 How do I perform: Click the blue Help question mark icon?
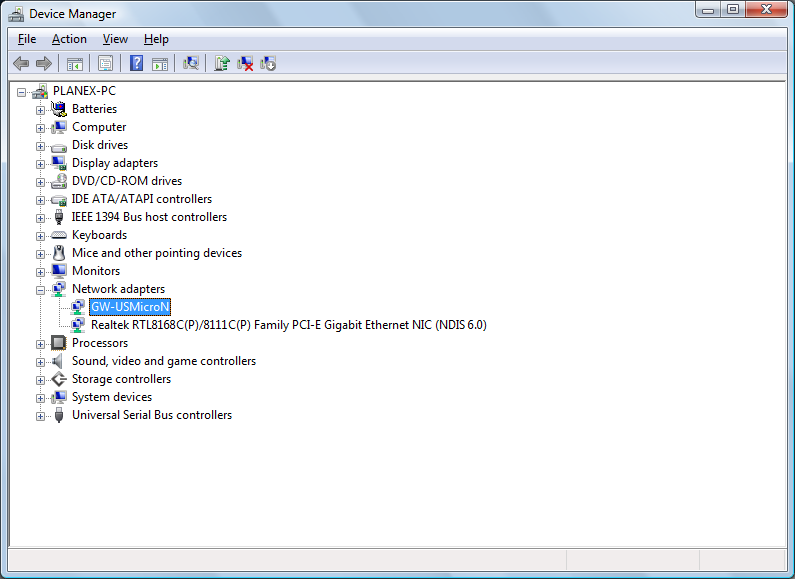(x=136, y=63)
